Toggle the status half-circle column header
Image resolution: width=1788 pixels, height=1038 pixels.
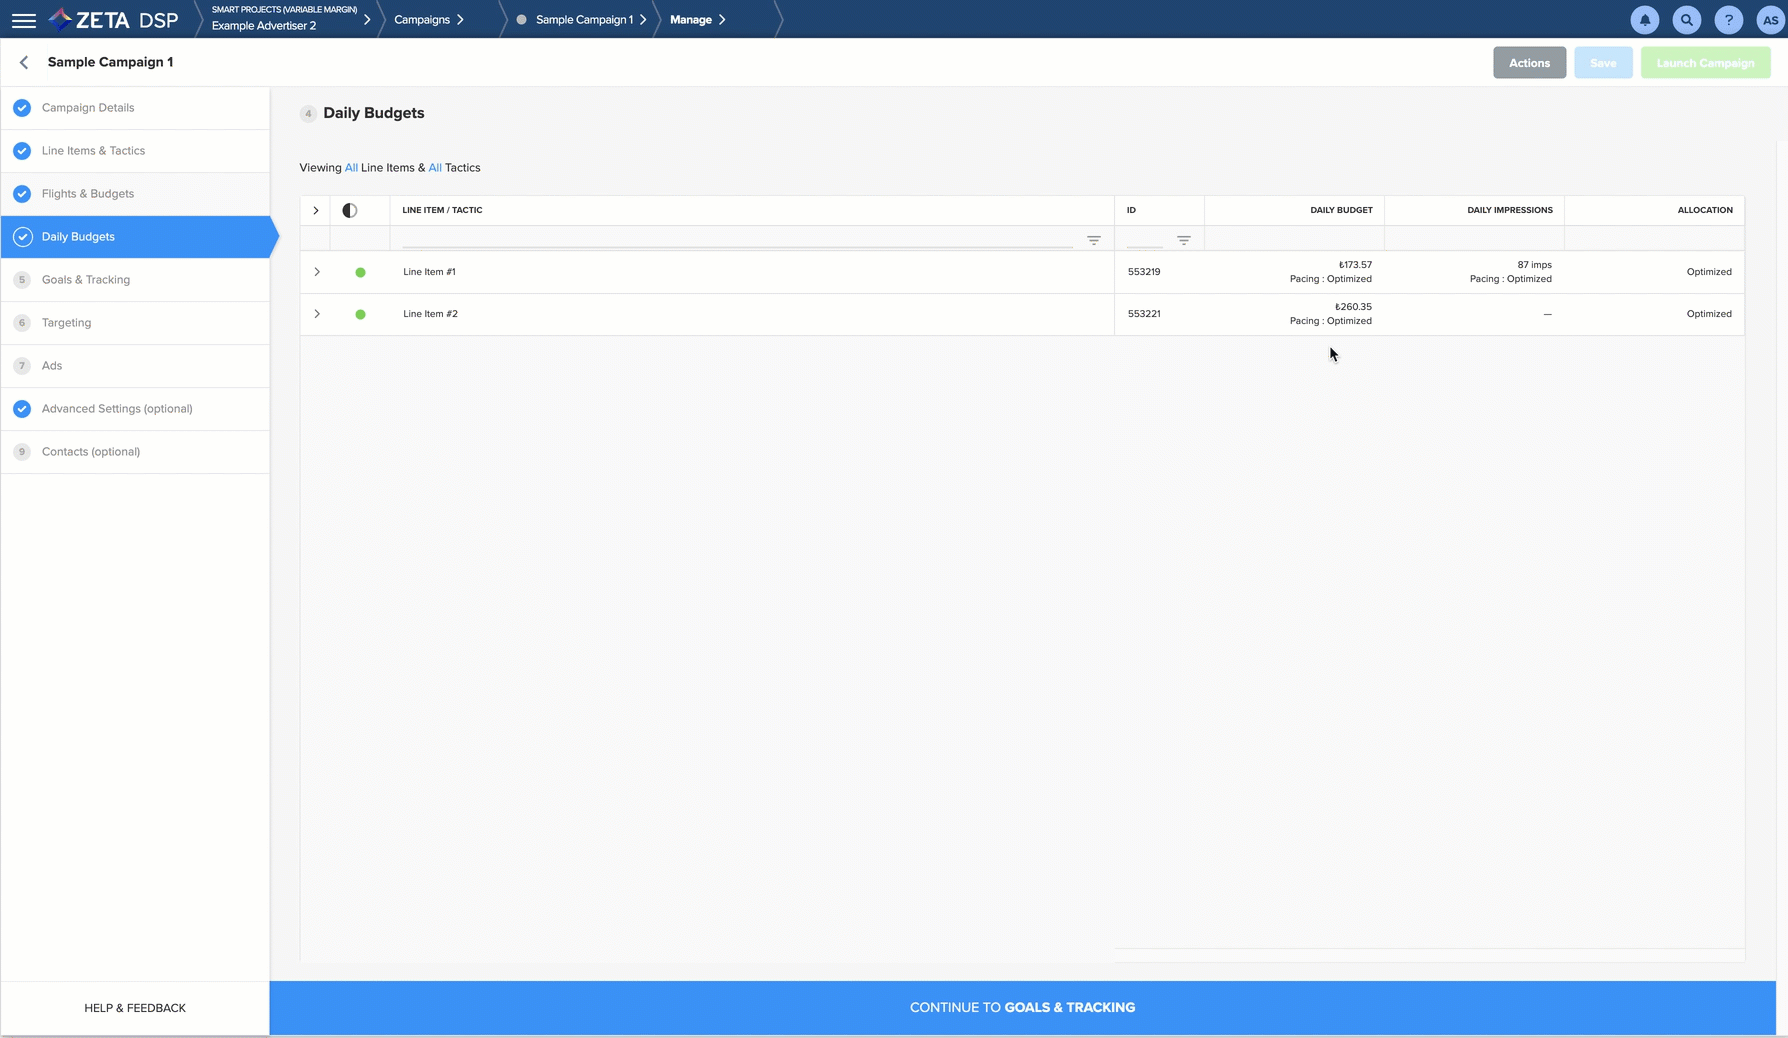pyautogui.click(x=350, y=210)
